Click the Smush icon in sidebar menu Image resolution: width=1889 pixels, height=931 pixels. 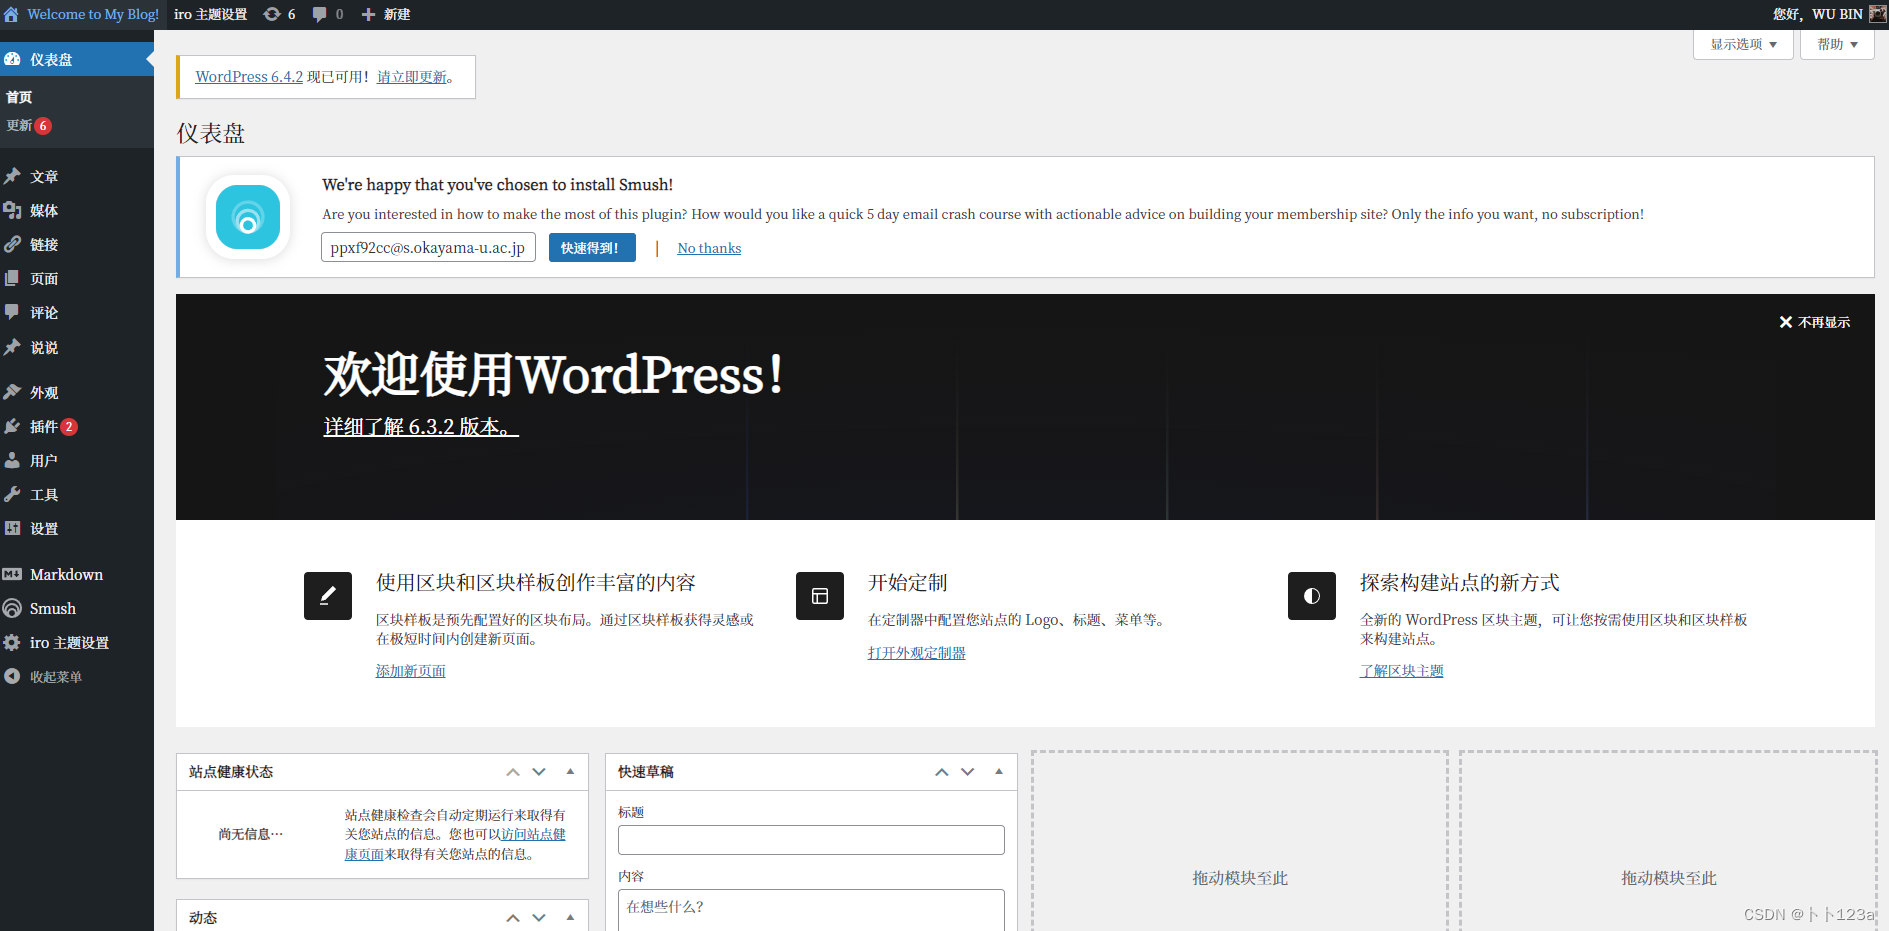click(12, 608)
